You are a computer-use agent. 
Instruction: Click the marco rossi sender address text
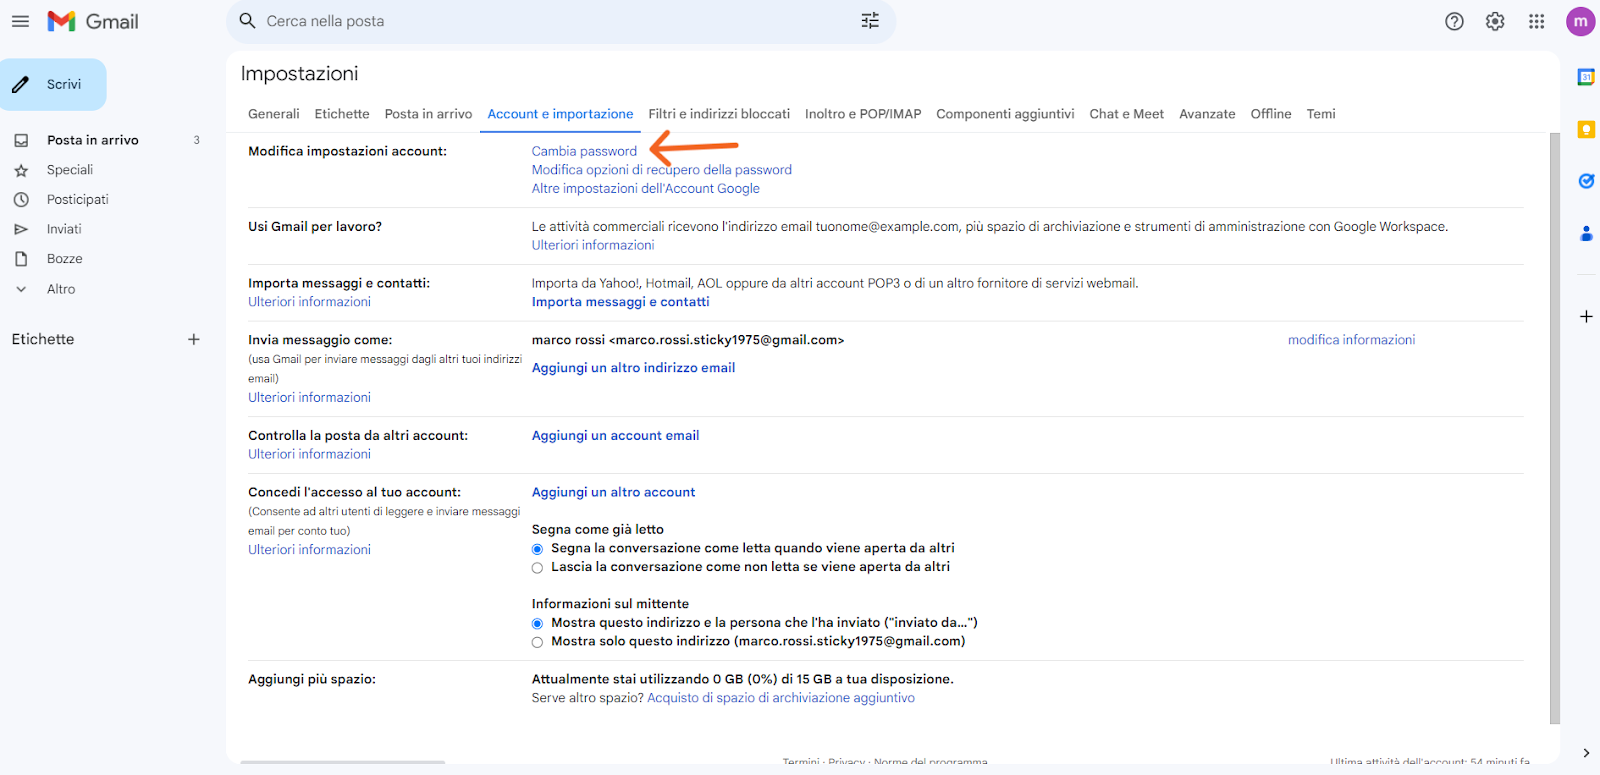(x=688, y=340)
